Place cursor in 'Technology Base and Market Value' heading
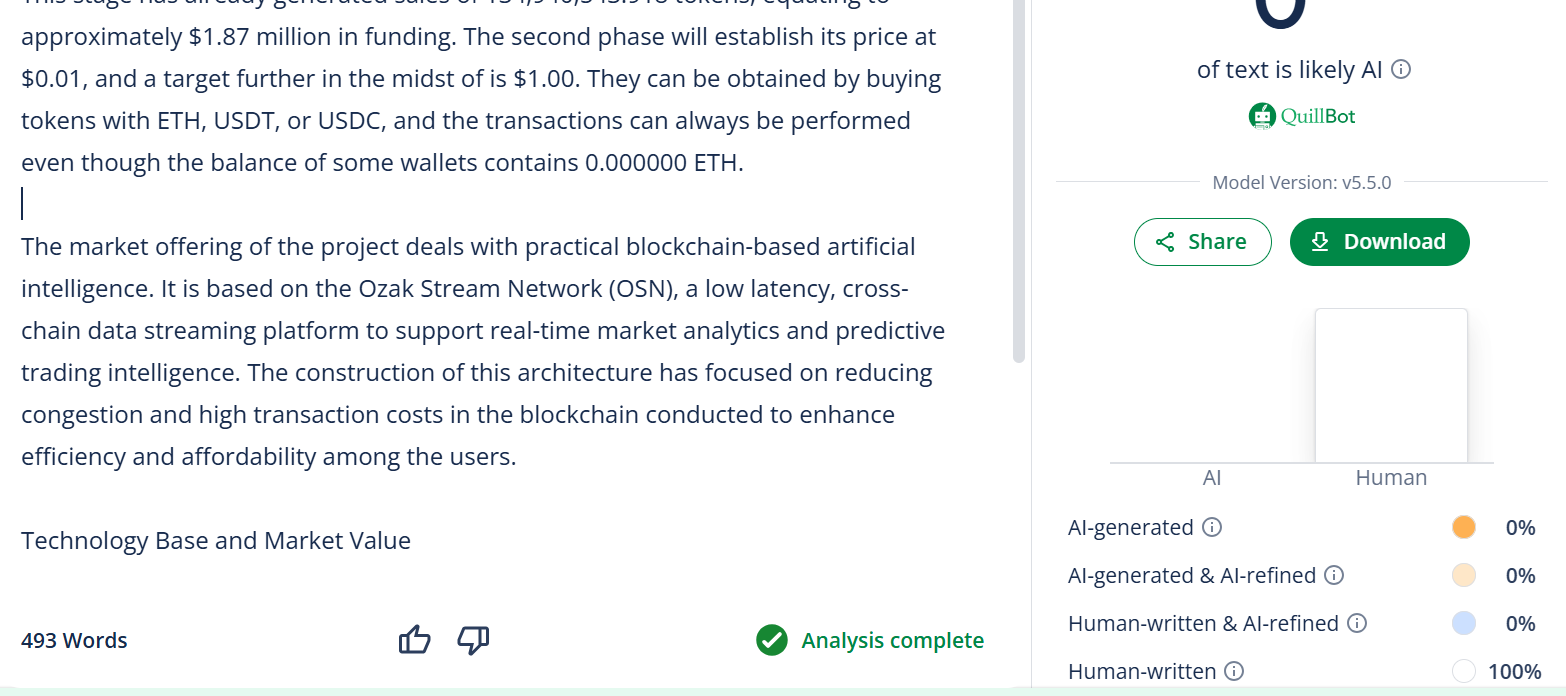This screenshot has height=696, width=1566. tap(216, 541)
